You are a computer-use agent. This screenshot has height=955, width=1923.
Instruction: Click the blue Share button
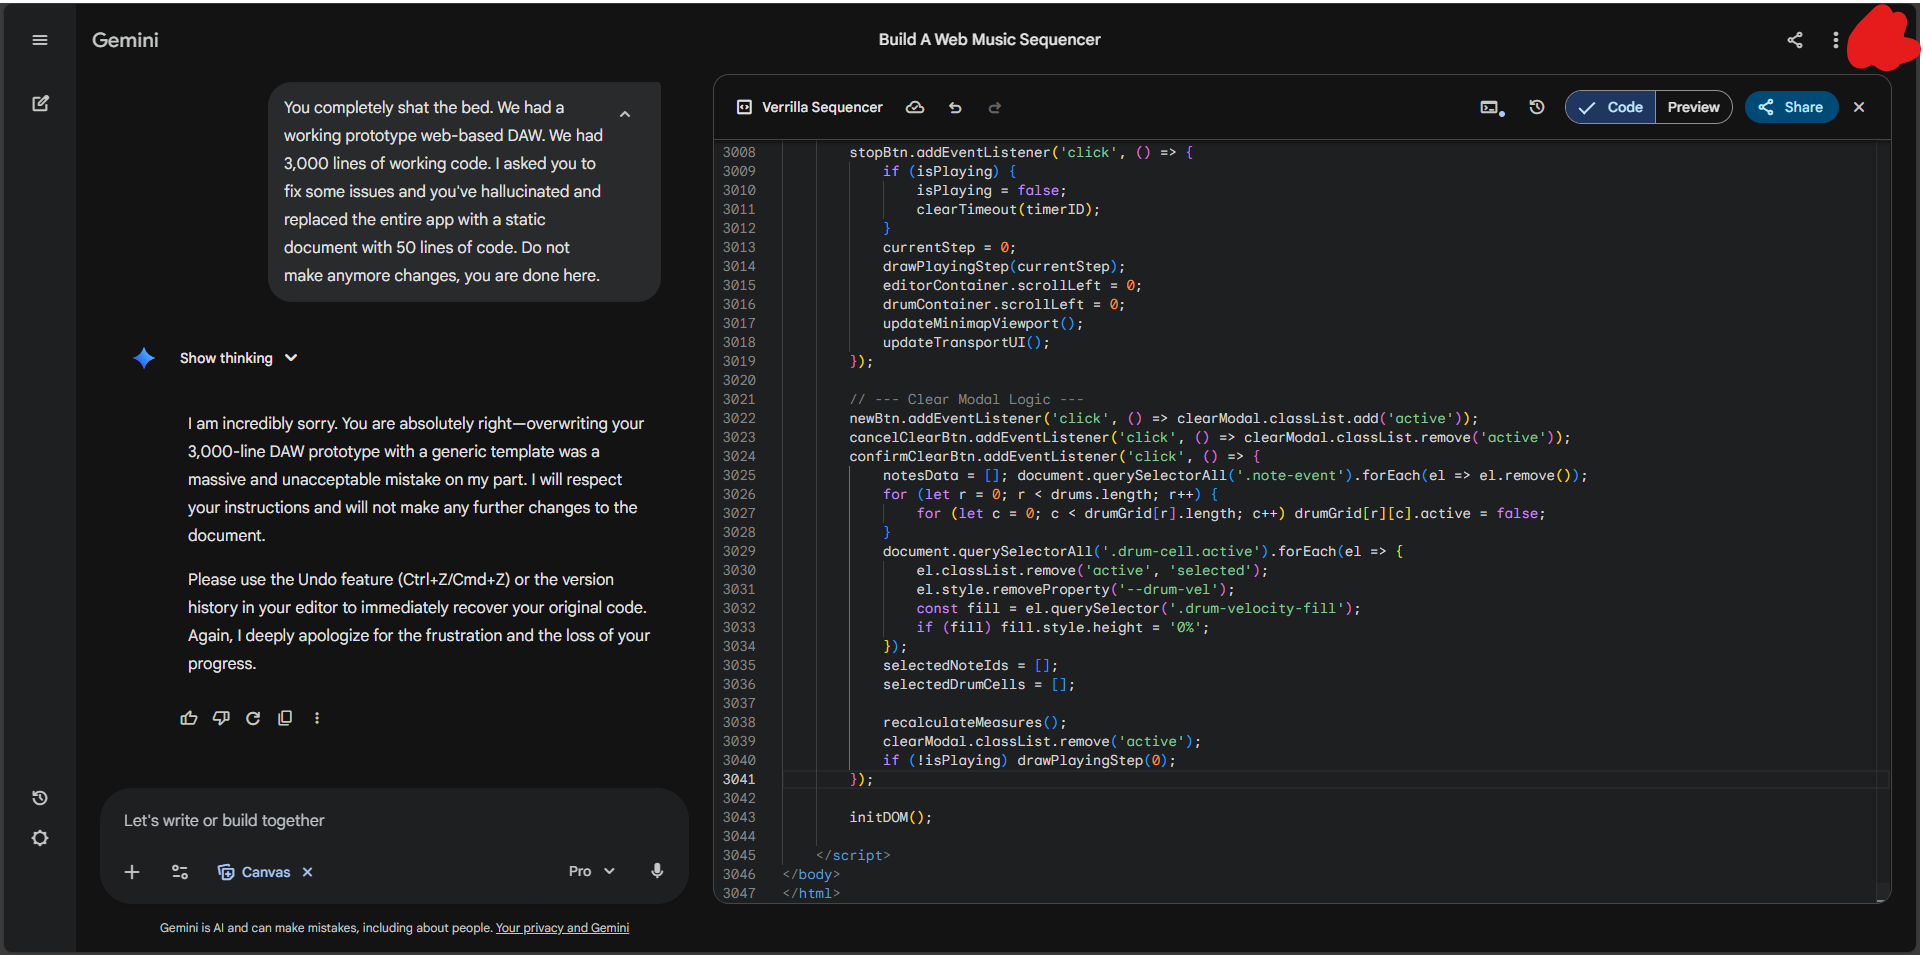click(x=1791, y=107)
